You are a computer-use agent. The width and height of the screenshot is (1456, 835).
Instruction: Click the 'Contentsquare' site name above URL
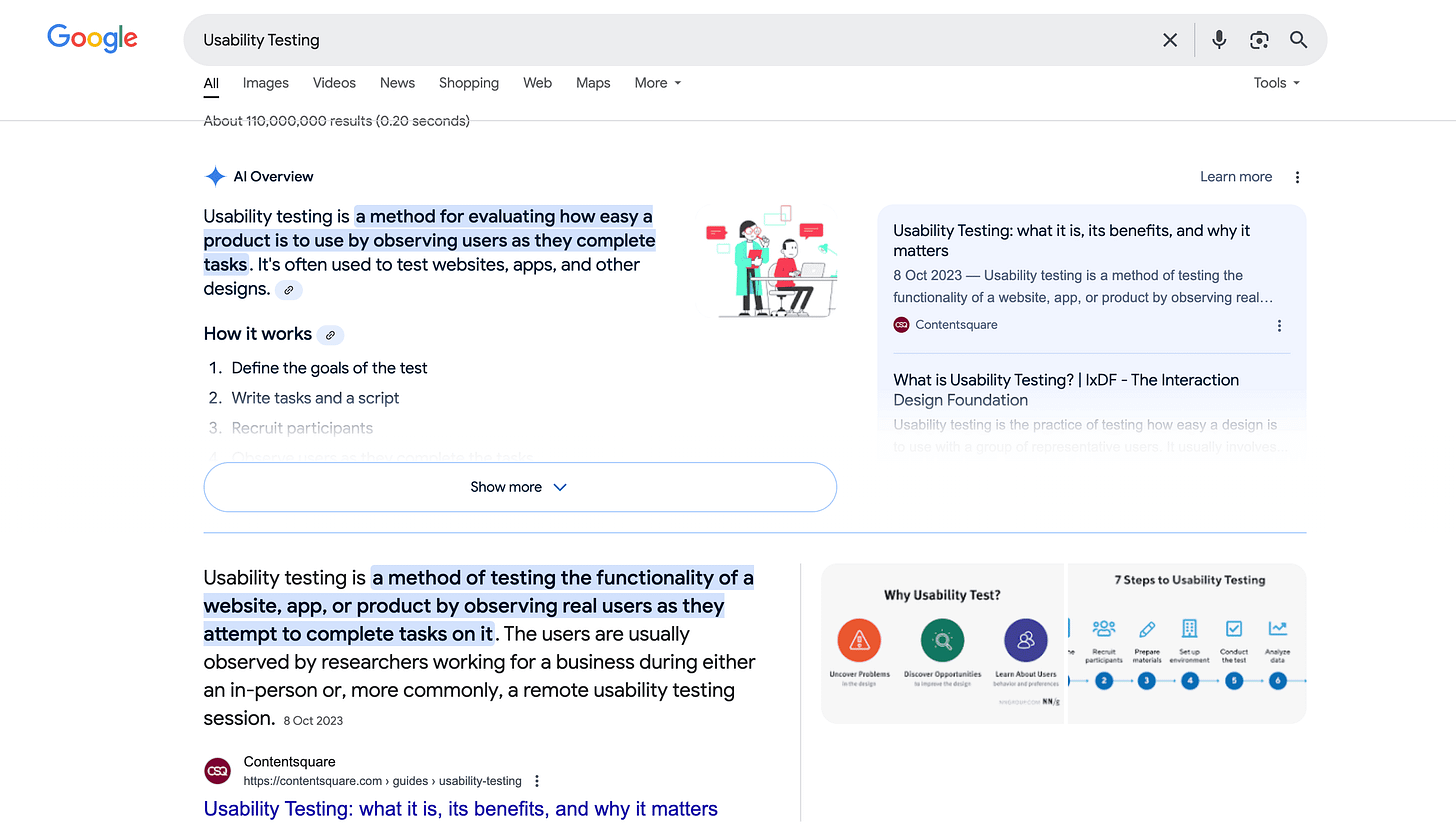coord(290,762)
